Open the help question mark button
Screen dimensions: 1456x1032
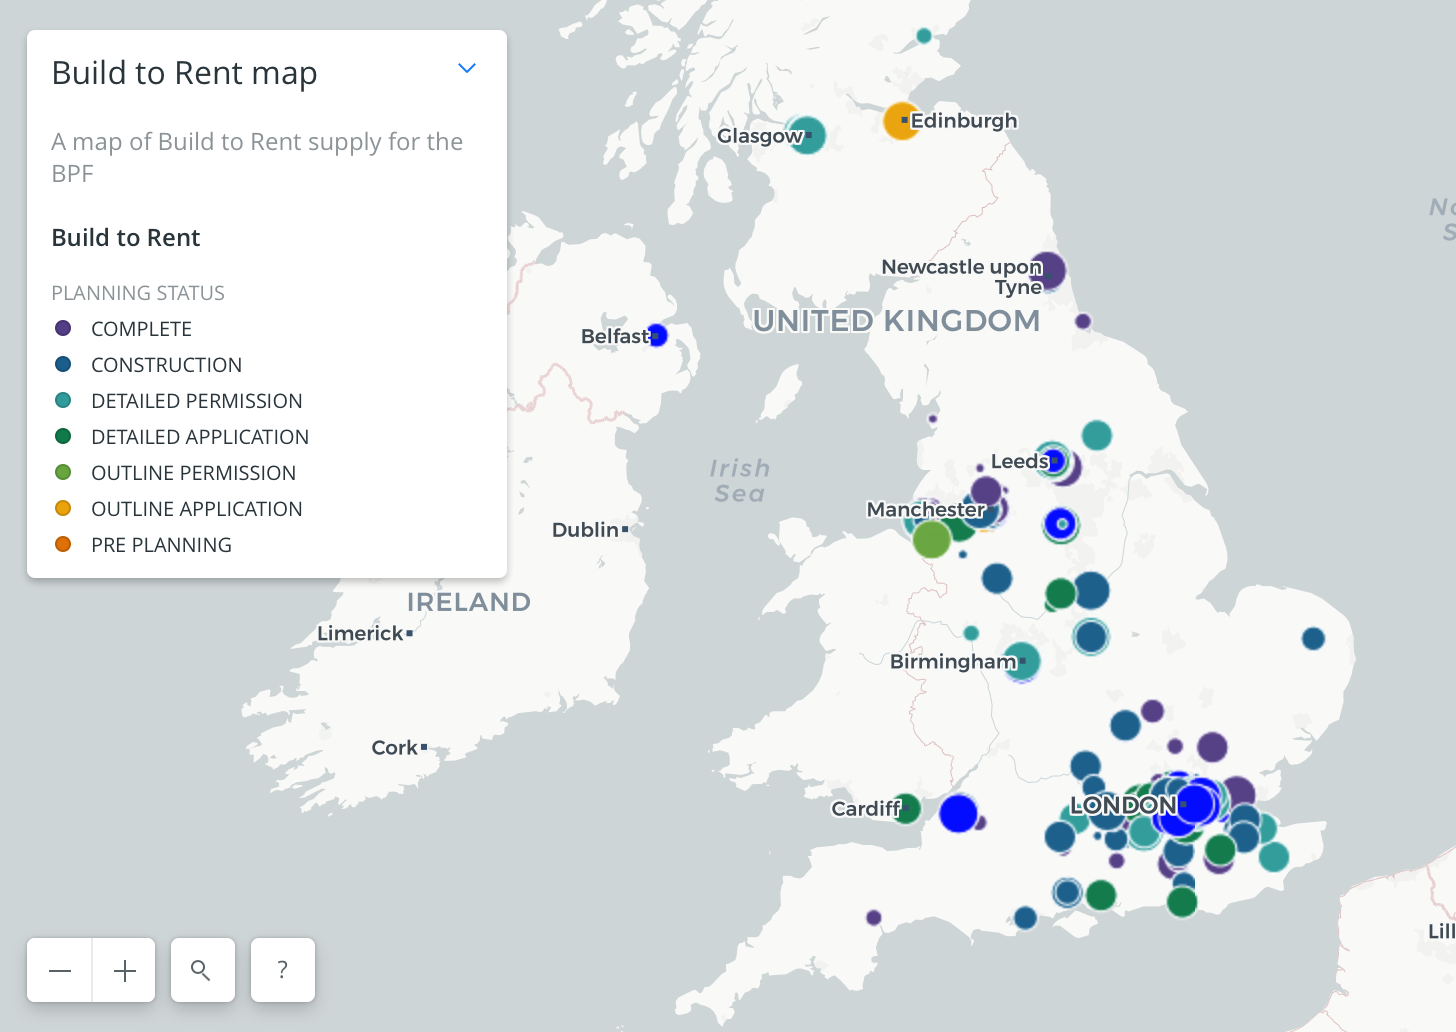click(x=282, y=970)
